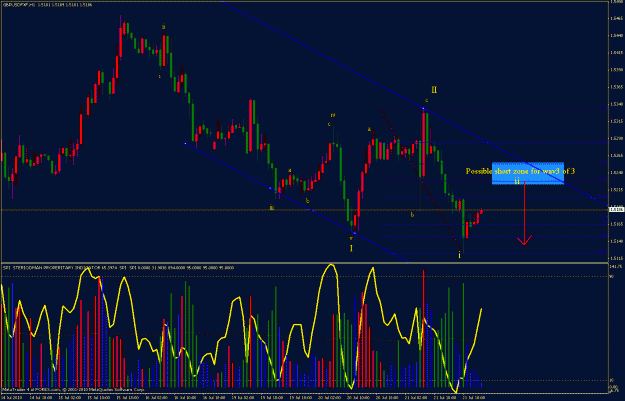625x401 pixels.
Task: Click the current price tag 1.5186 on price axis
Action: [x=617, y=208]
